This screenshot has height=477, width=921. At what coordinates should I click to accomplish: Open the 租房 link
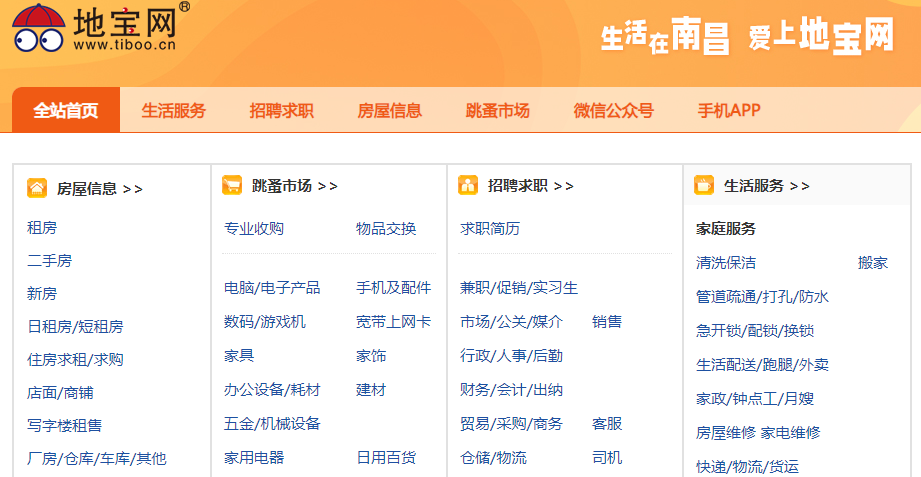click(x=42, y=227)
